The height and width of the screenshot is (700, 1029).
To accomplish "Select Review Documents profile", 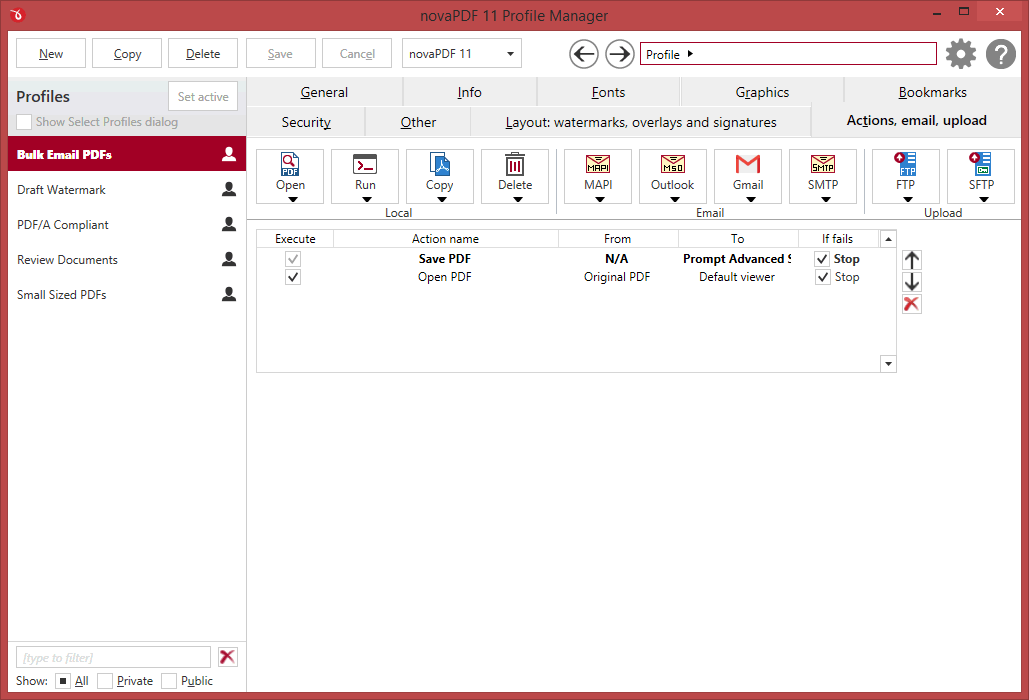I will 127,259.
